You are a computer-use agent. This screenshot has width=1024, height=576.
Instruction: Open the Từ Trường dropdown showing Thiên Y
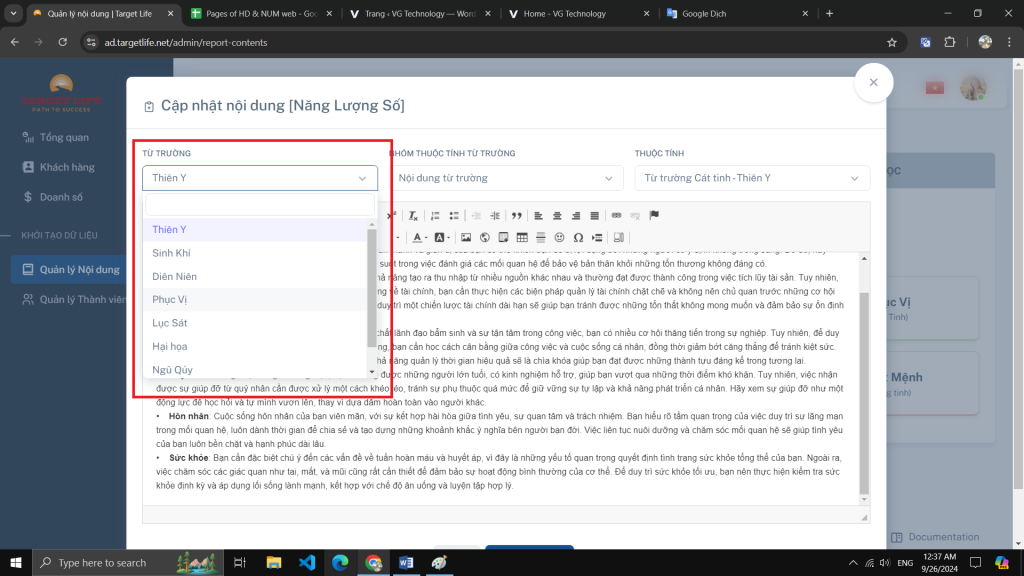[260, 178]
